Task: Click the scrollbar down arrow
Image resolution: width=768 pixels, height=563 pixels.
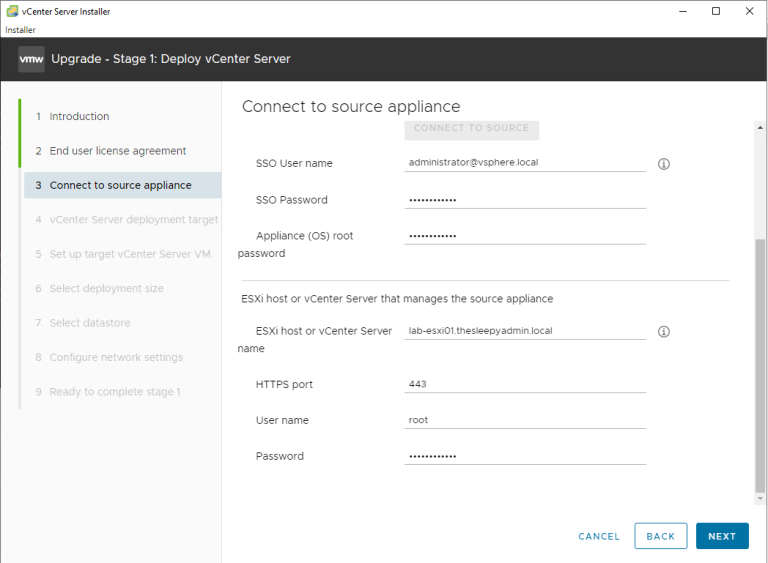Action: (x=760, y=498)
